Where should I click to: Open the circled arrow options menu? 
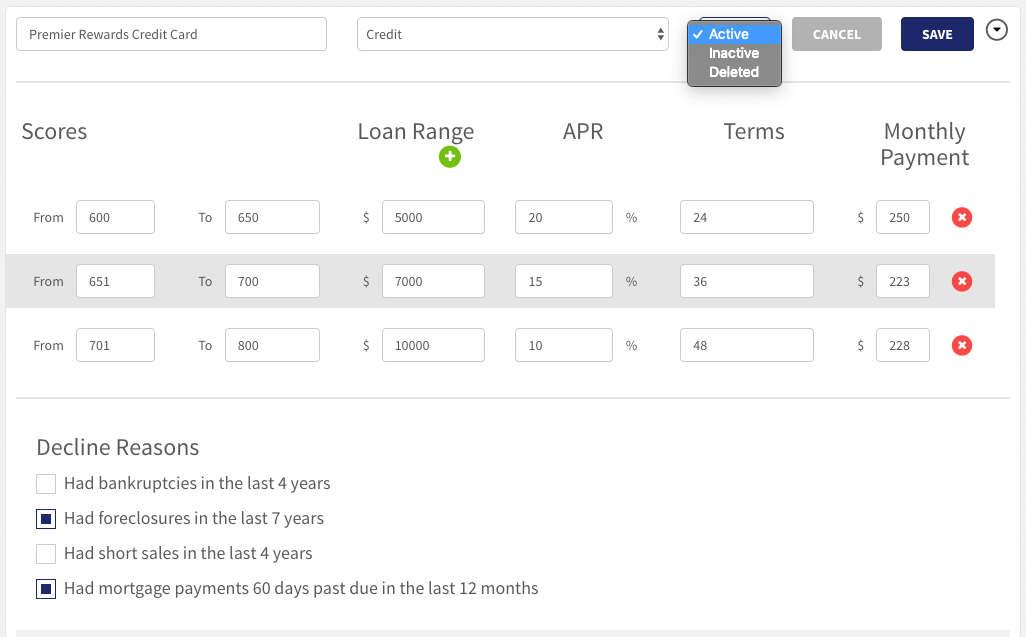coord(996,30)
